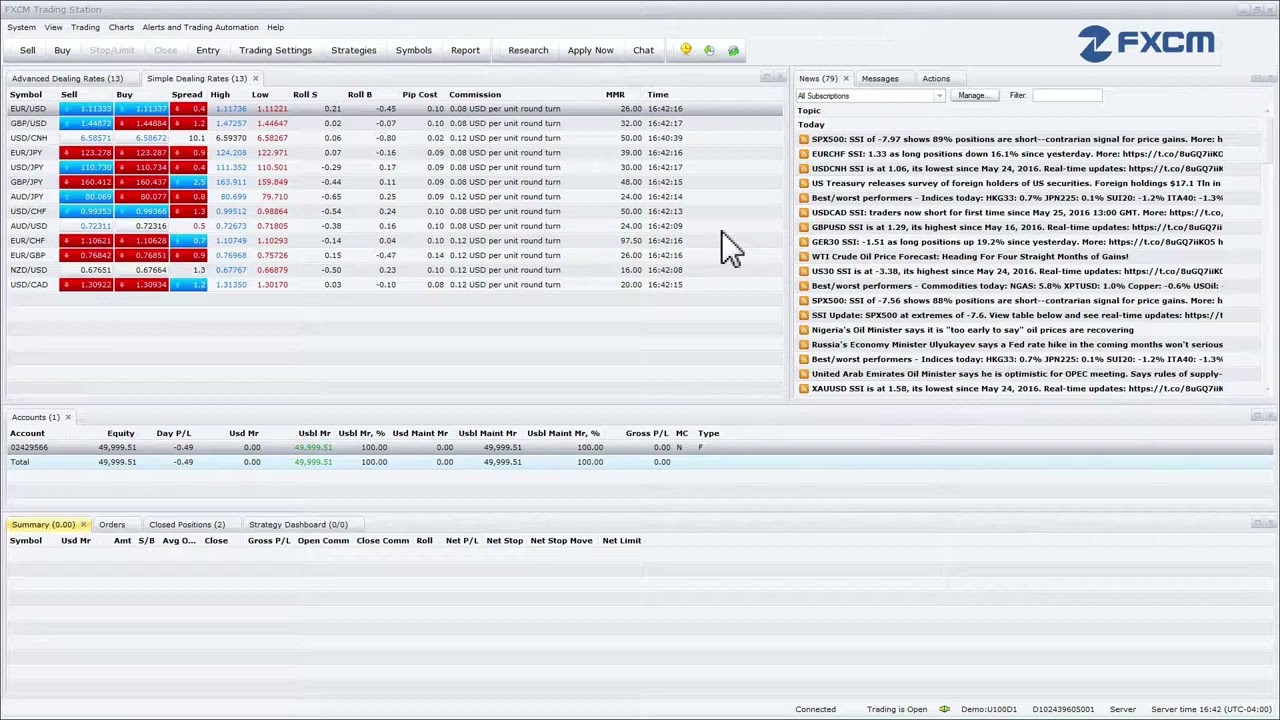Sort dealing rates by Spread column
1280x720 pixels.
187,95
